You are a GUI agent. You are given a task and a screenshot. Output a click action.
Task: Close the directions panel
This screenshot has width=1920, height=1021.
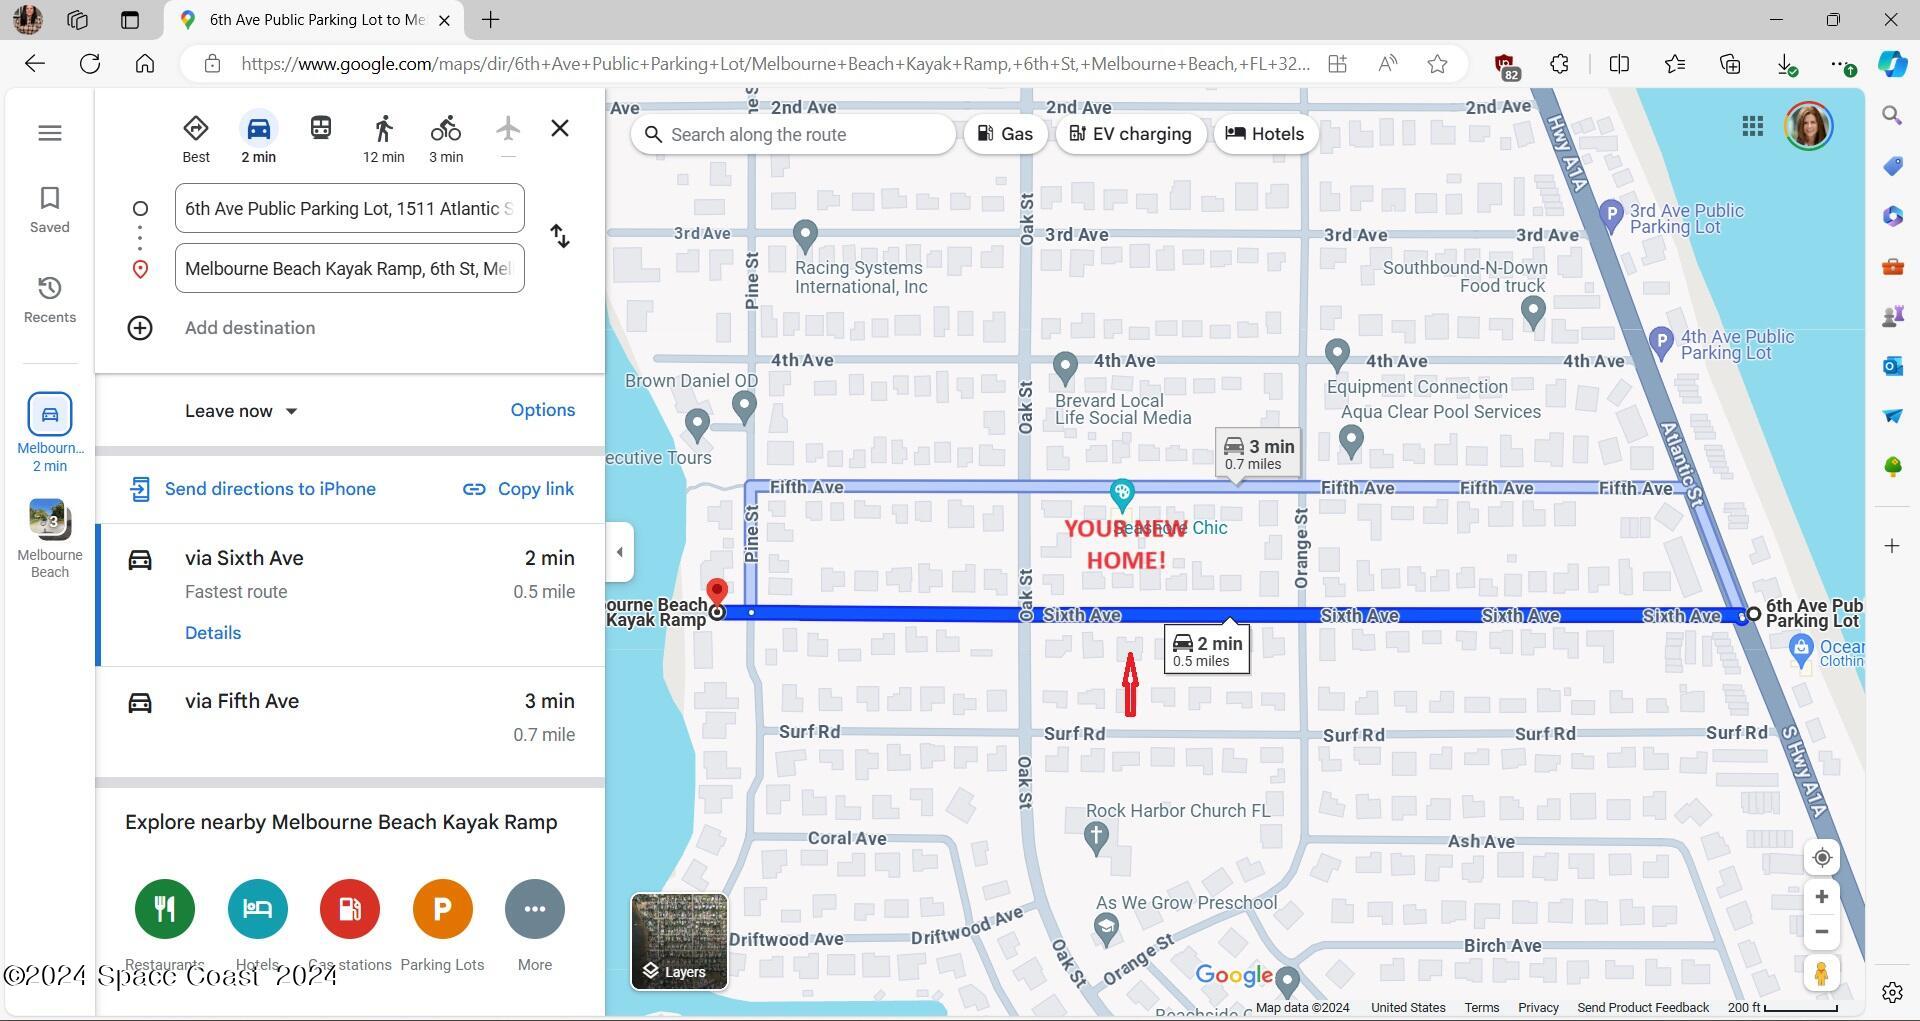click(x=560, y=128)
